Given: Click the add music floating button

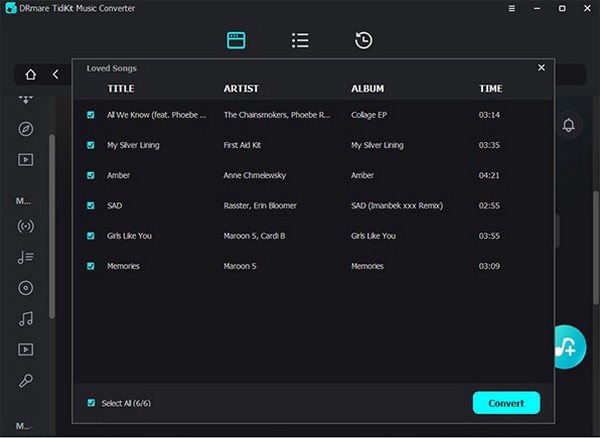Looking at the screenshot, I should pyautogui.click(x=567, y=347).
